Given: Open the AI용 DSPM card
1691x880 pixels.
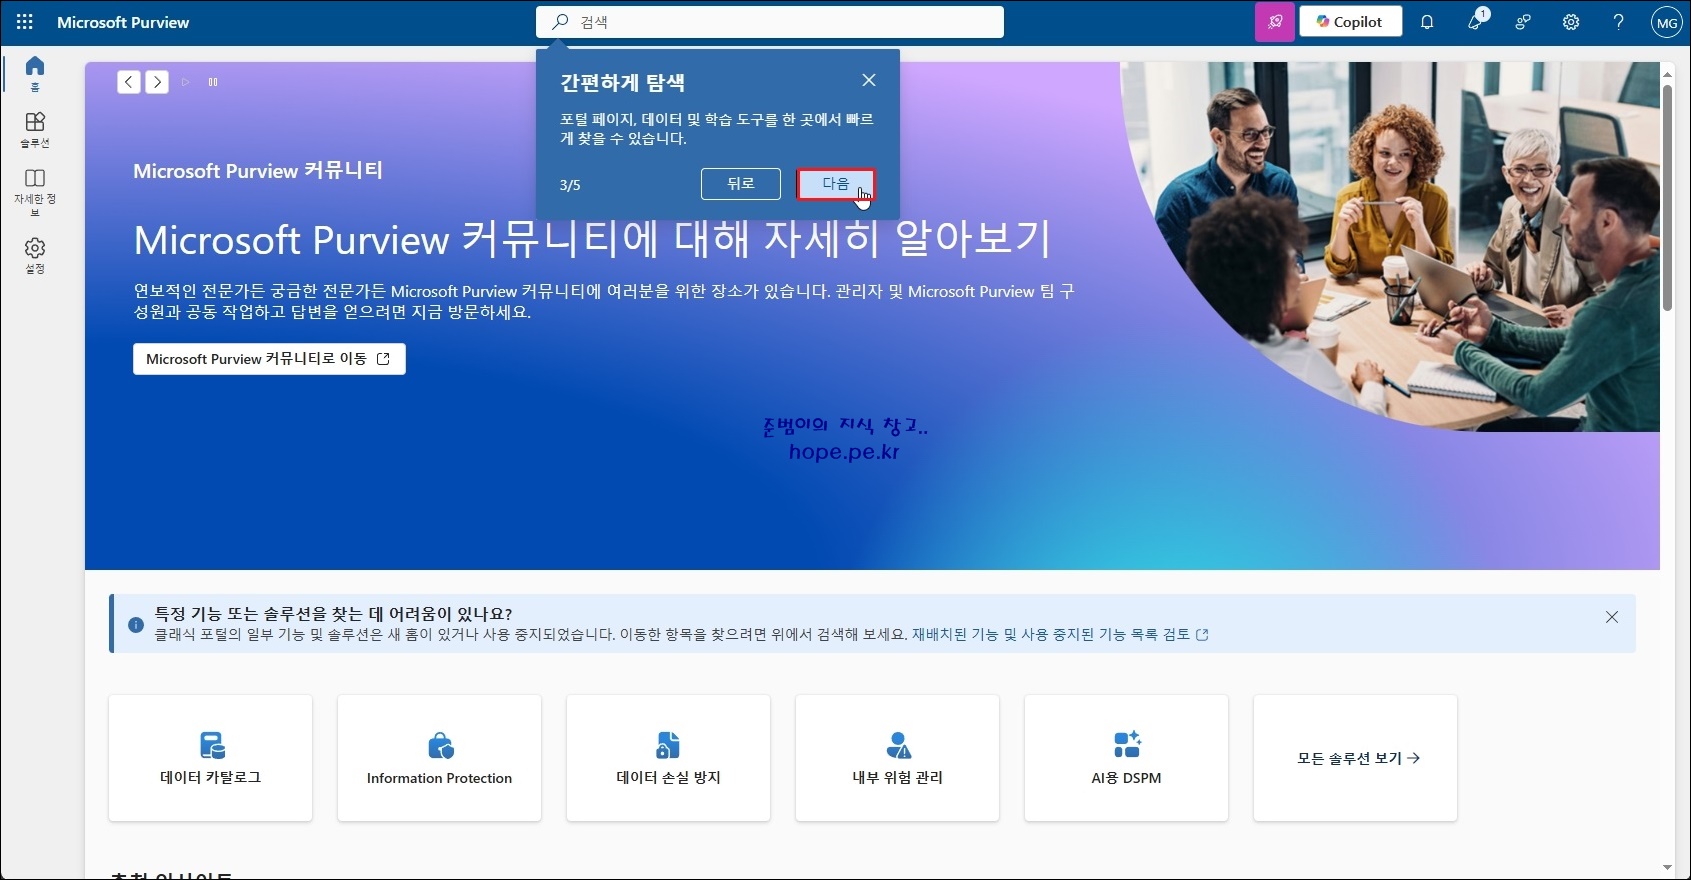Looking at the screenshot, I should tap(1126, 758).
